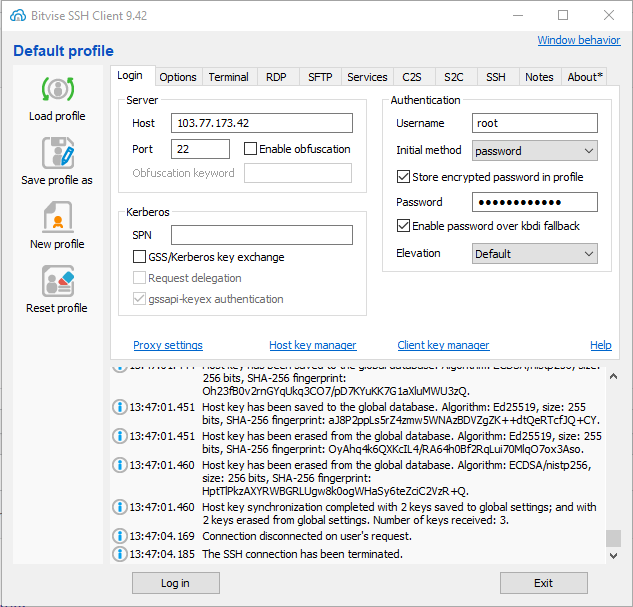Click the log scrollbar thumb
This screenshot has height=607, width=633.
click(x=613, y=538)
